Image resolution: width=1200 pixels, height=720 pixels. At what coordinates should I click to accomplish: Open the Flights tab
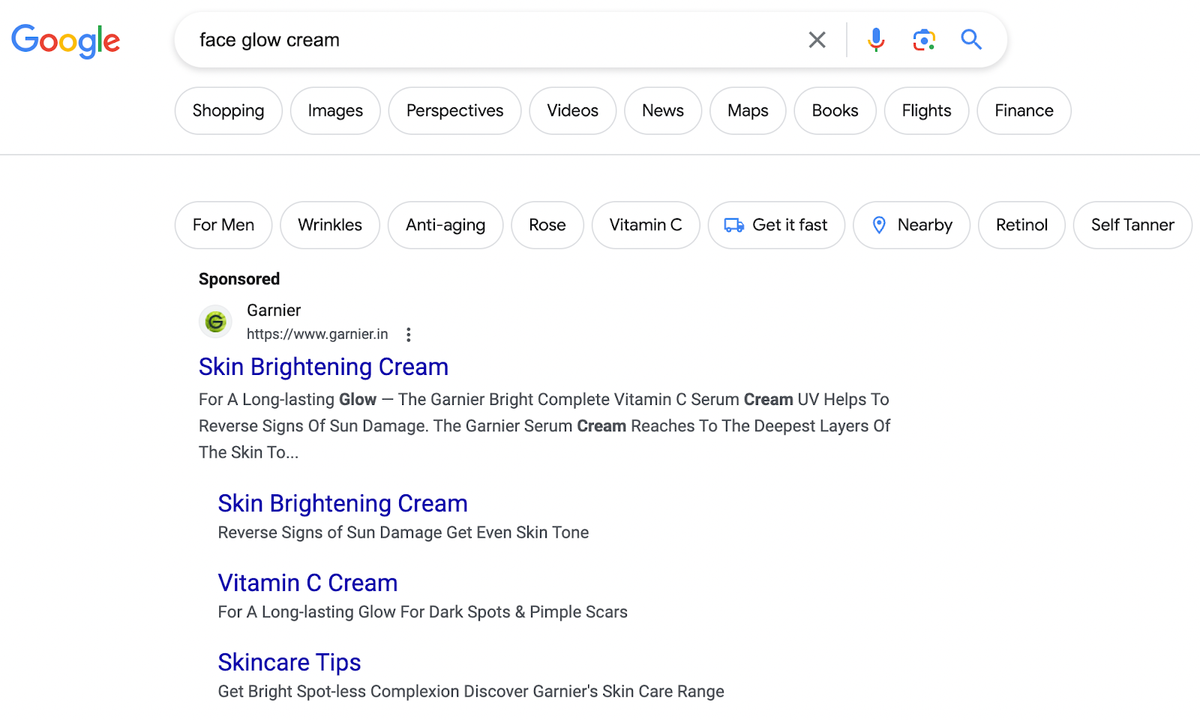(926, 111)
